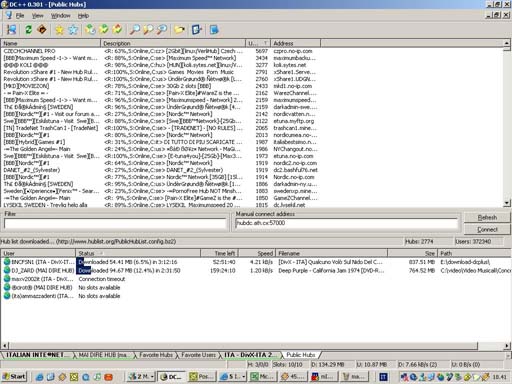The height and width of the screenshot is (384, 512).
Task: Click the DC++ icon left of File menu
Action: [x=9, y=15]
